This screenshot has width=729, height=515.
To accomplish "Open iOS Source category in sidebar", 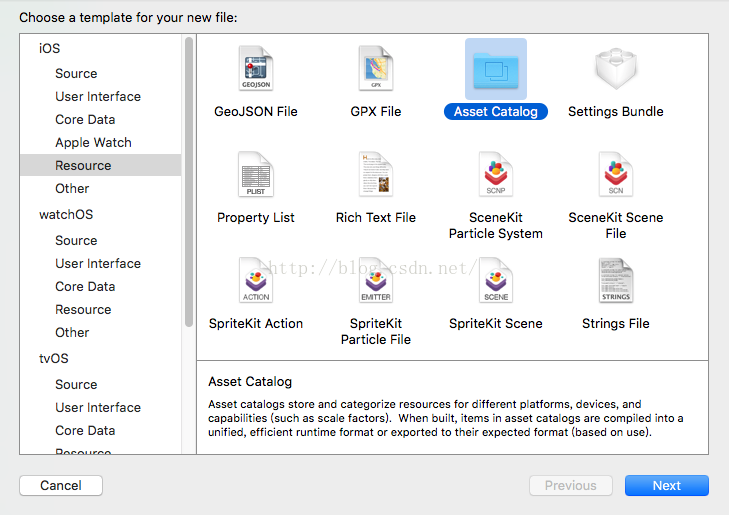I will click(76, 73).
